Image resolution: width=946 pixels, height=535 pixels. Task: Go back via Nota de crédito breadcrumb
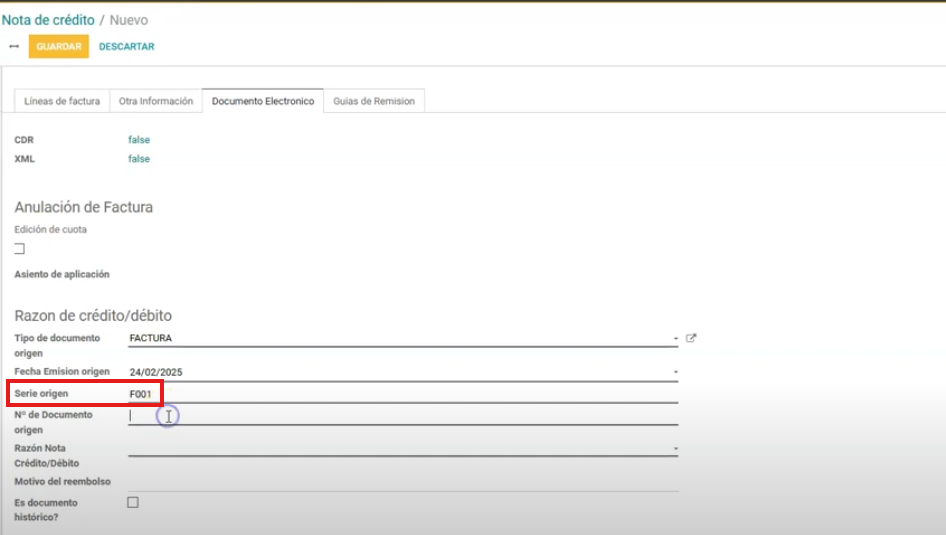pos(48,20)
